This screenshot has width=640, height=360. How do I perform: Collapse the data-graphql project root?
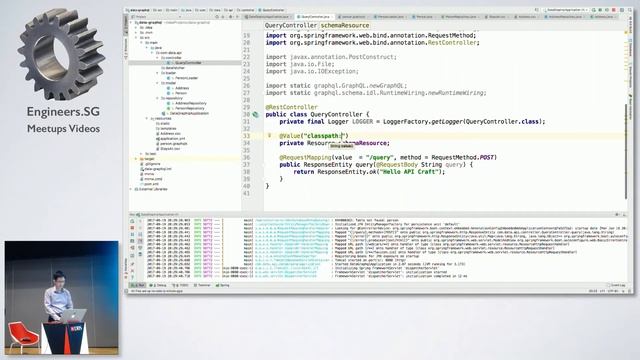[131, 22]
